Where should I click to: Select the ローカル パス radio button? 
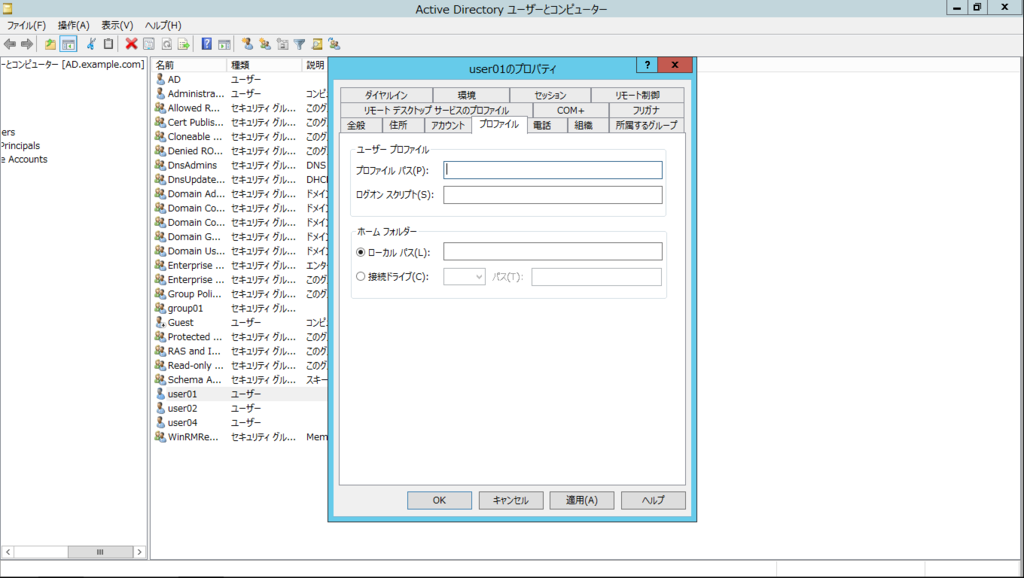[360, 252]
